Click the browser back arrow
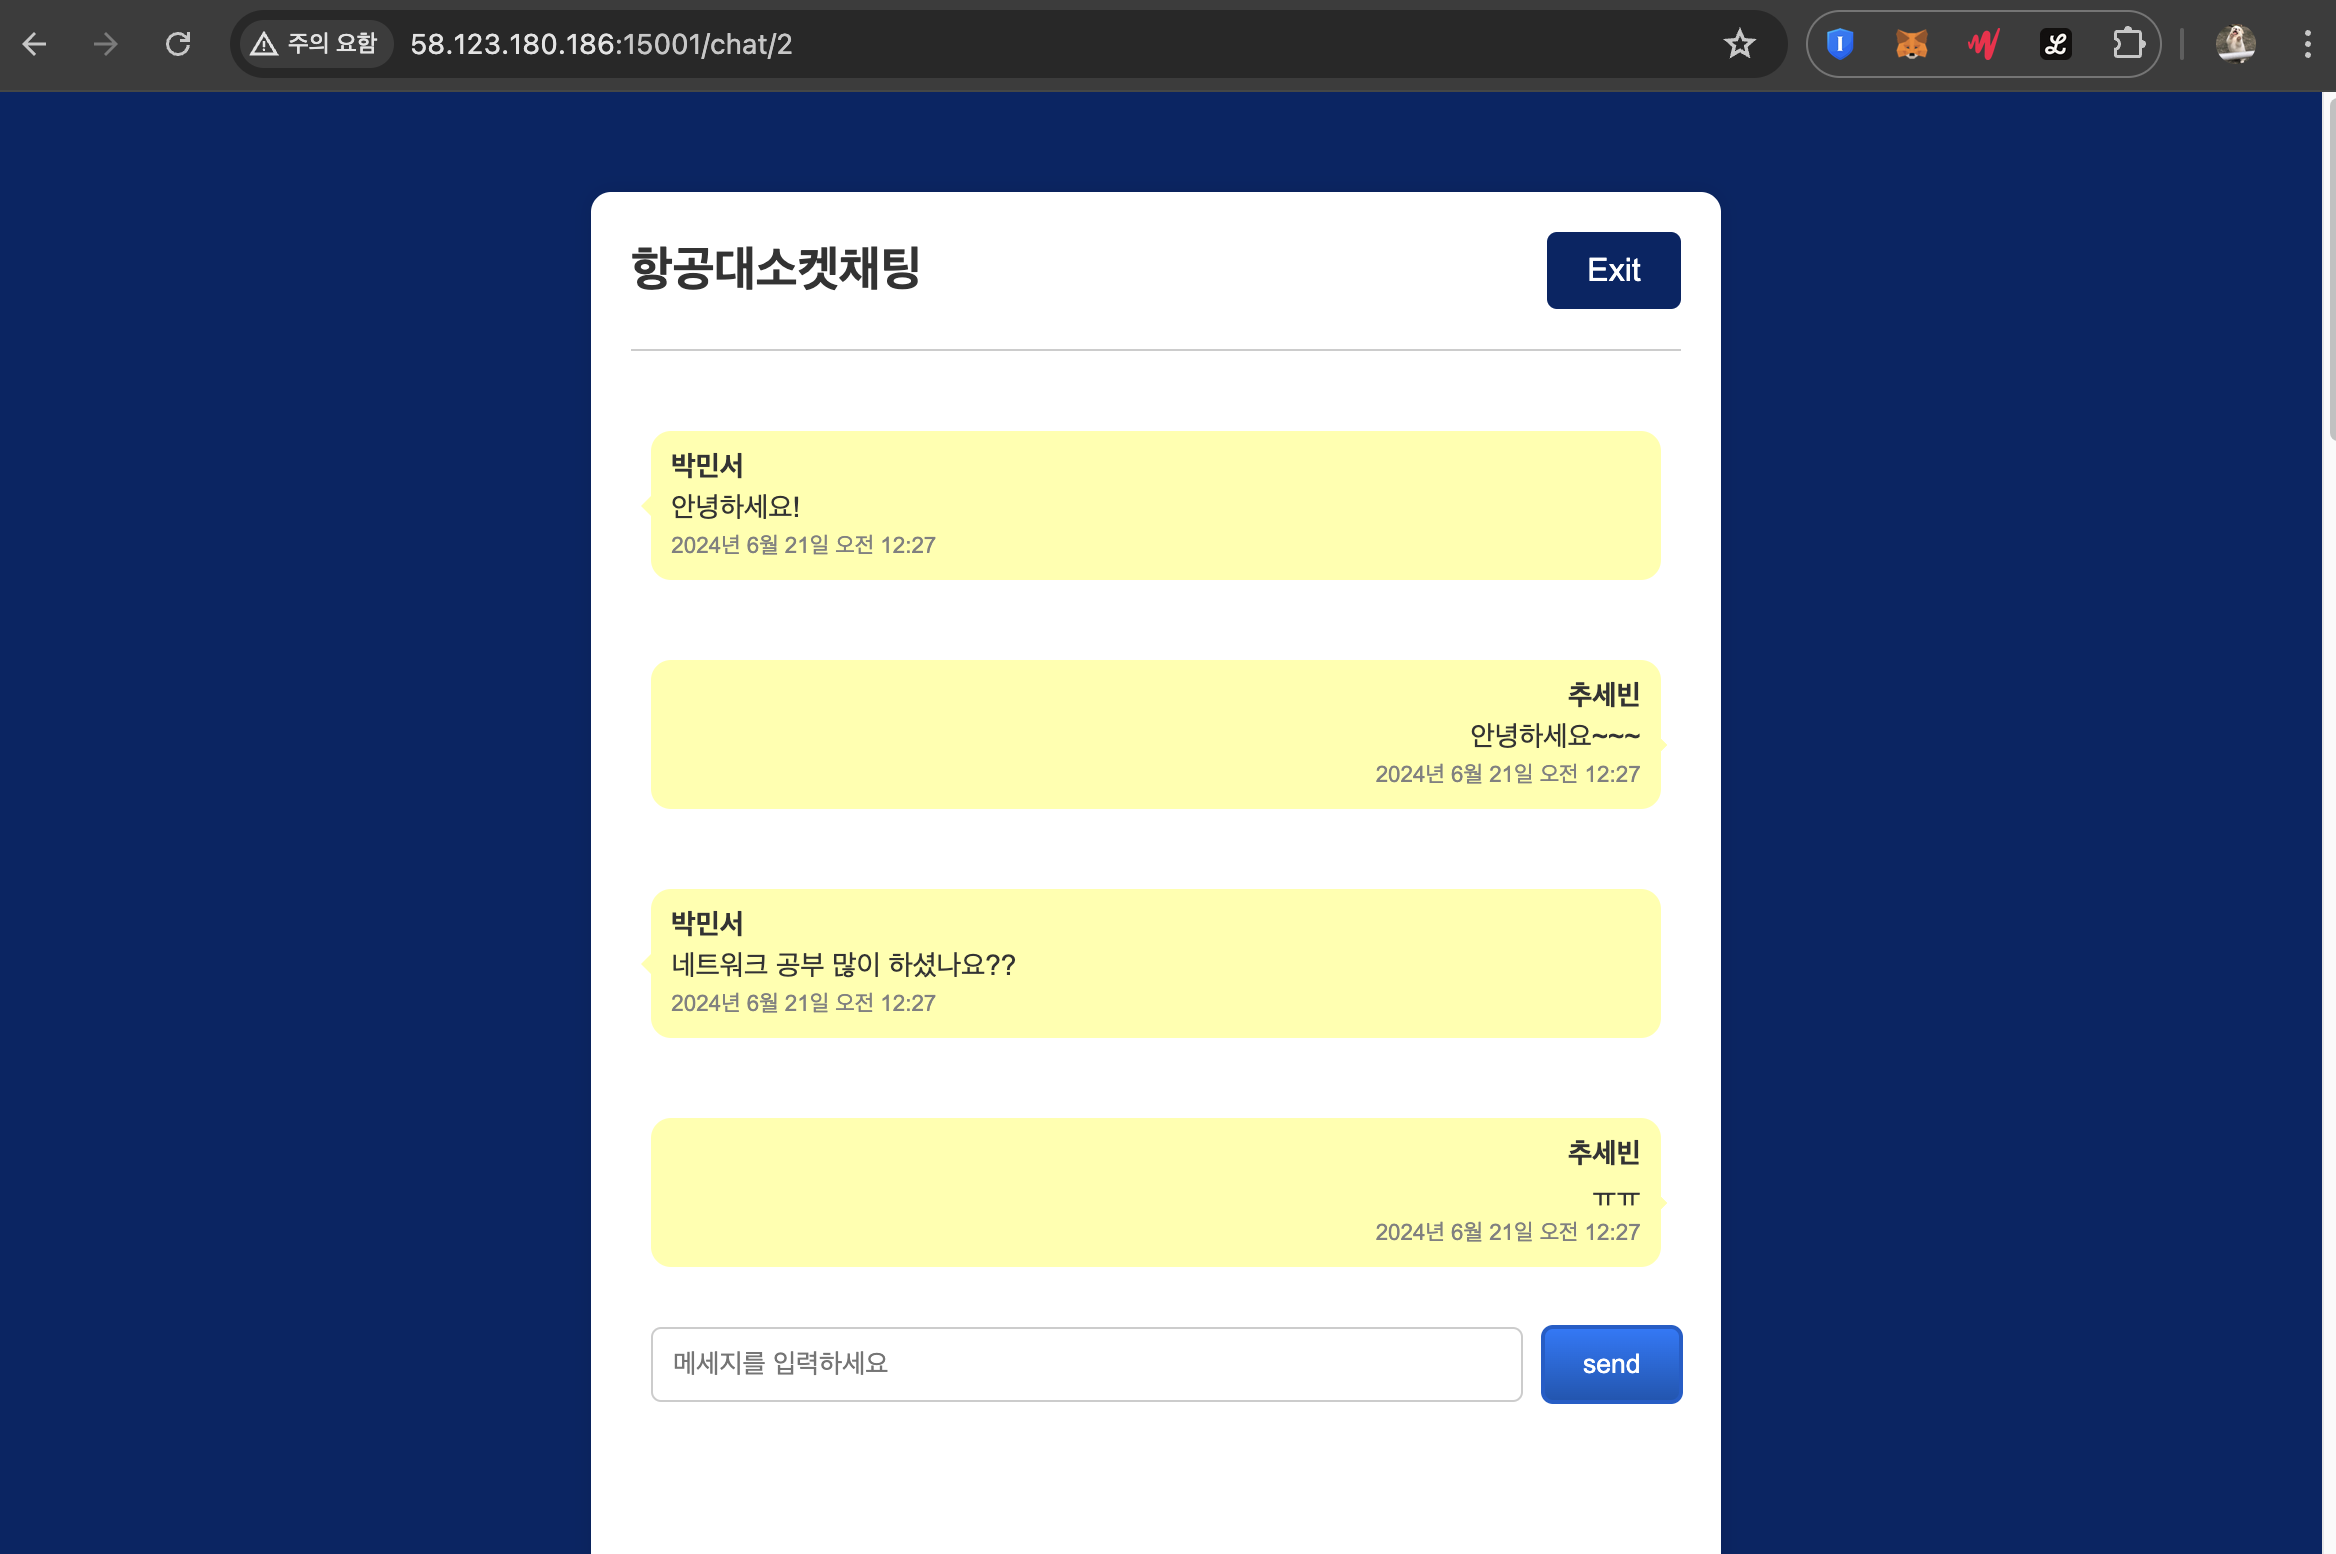Image resolution: width=2336 pixels, height=1554 pixels. 35,44
